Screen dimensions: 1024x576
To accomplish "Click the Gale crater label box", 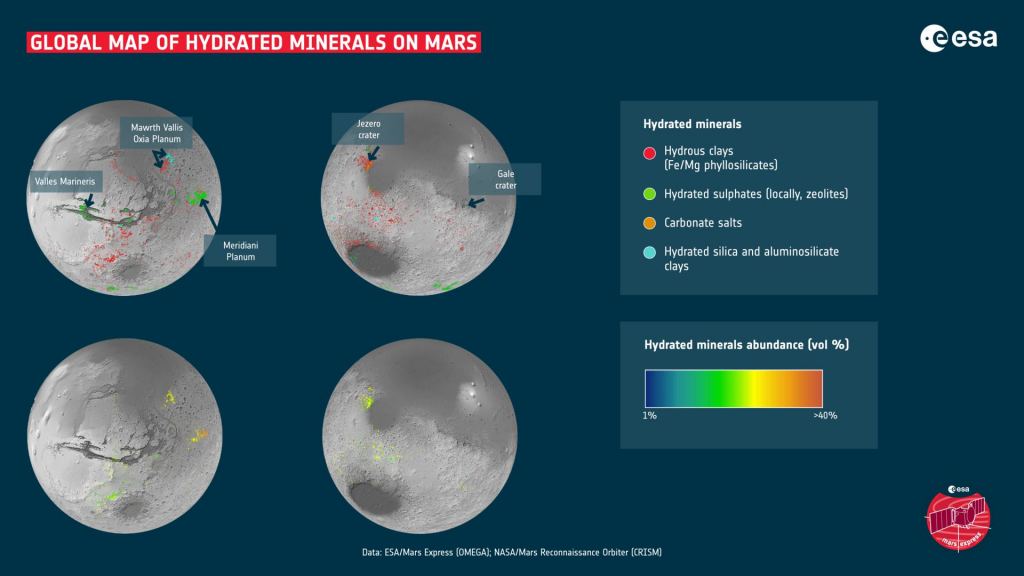I will (x=505, y=179).
